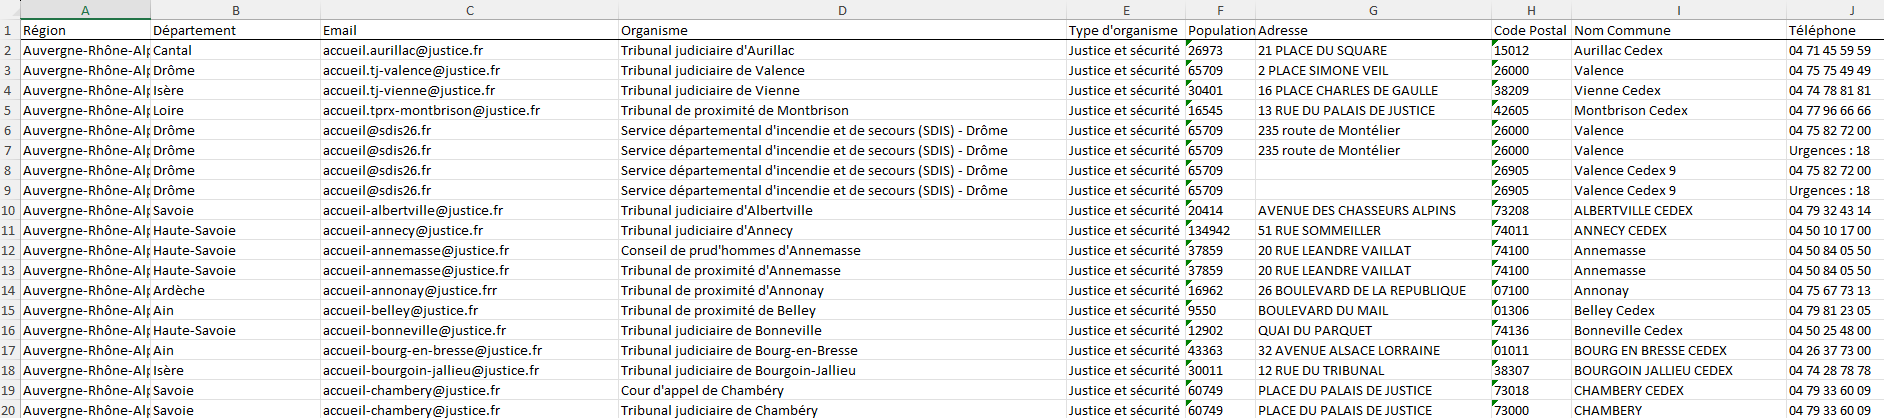Select email accueil.aurillac@justice.fr
The width and height of the screenshot is (1884, 418).
(469, 50)
